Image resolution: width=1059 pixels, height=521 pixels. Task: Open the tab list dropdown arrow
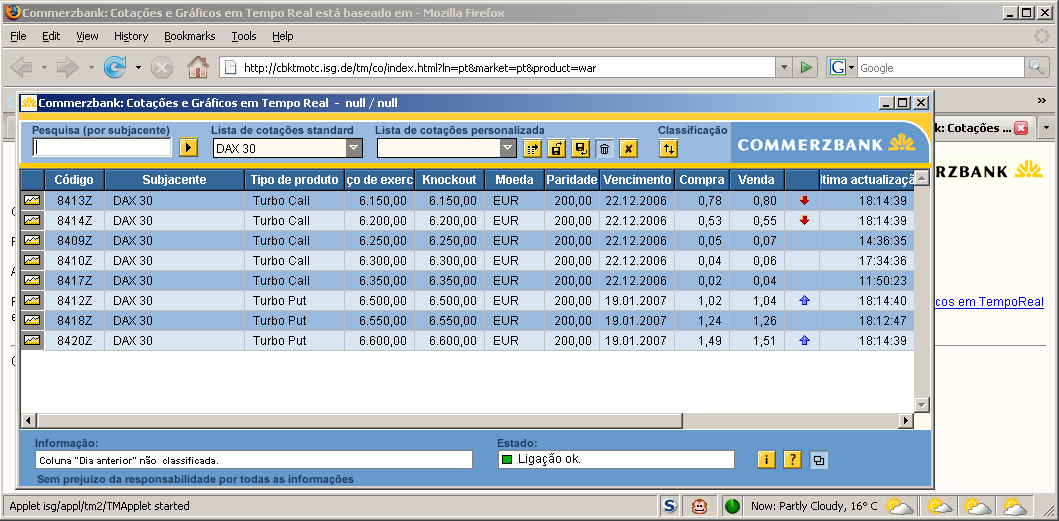1046,128
